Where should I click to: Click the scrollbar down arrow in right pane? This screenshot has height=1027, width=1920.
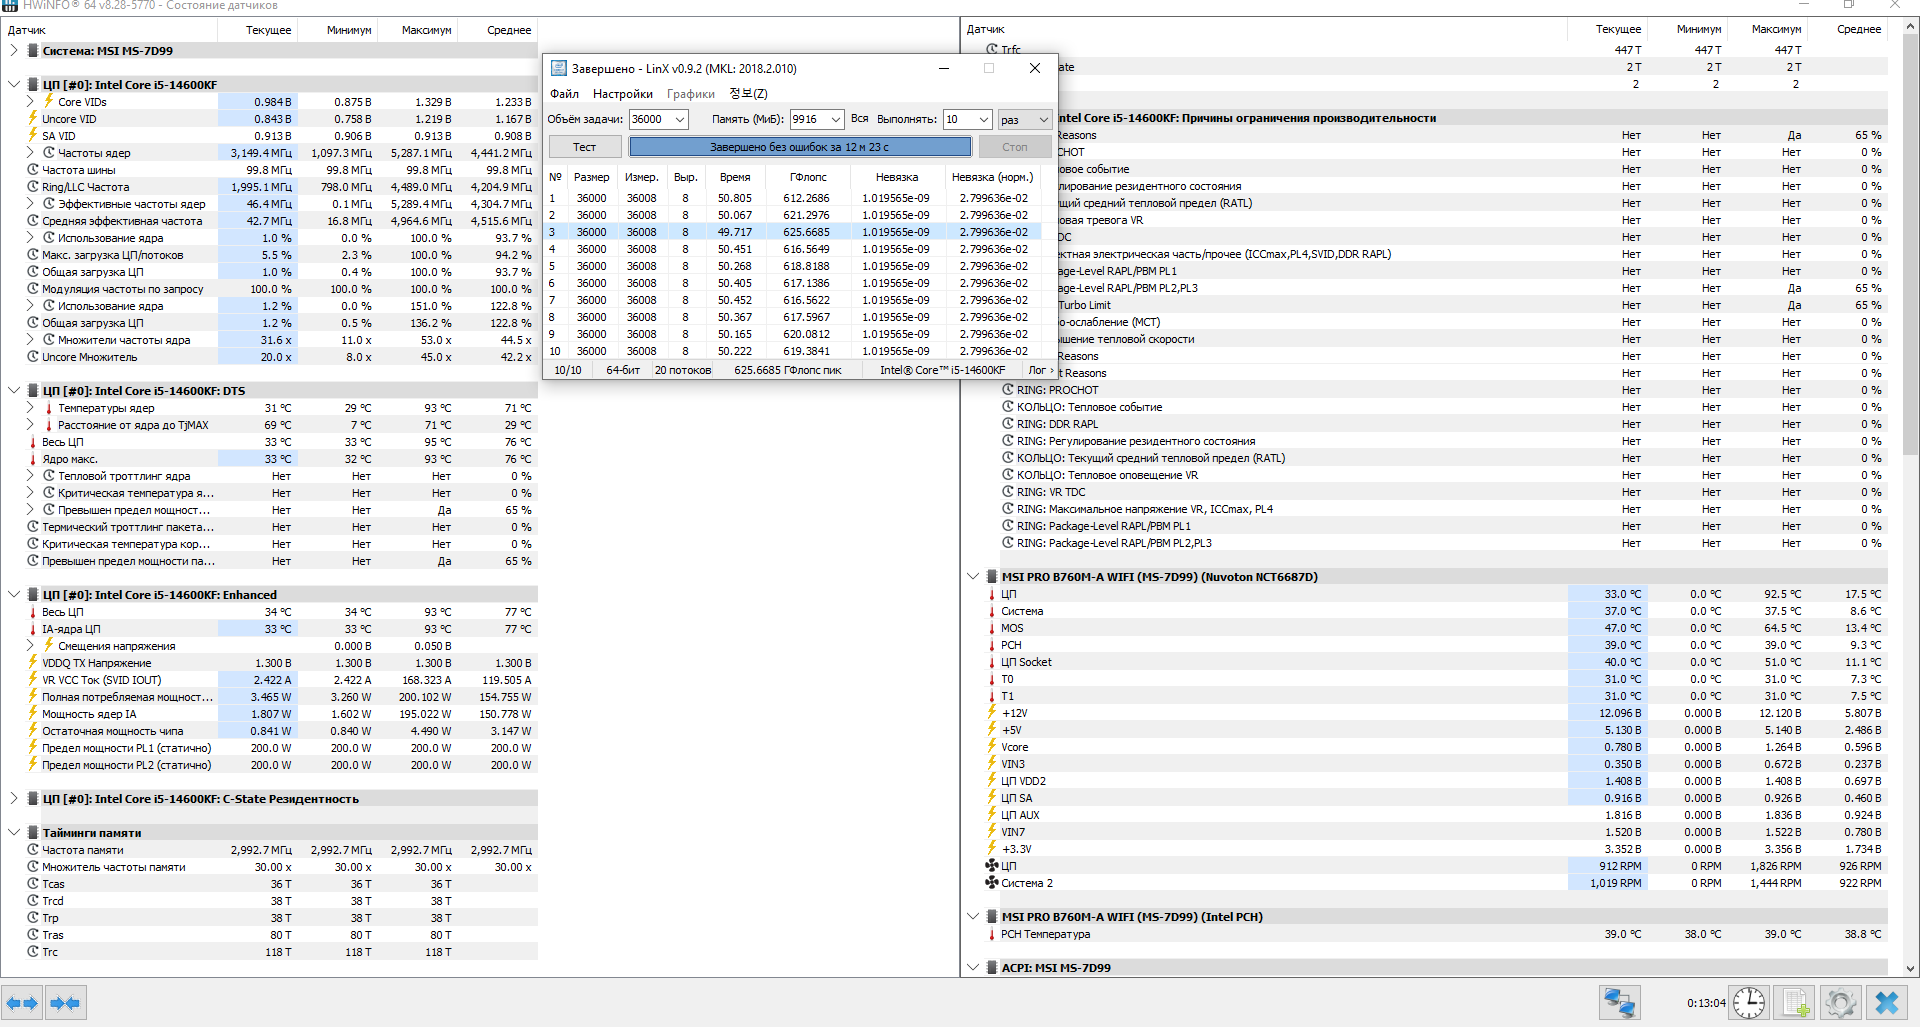point(1911,968)
